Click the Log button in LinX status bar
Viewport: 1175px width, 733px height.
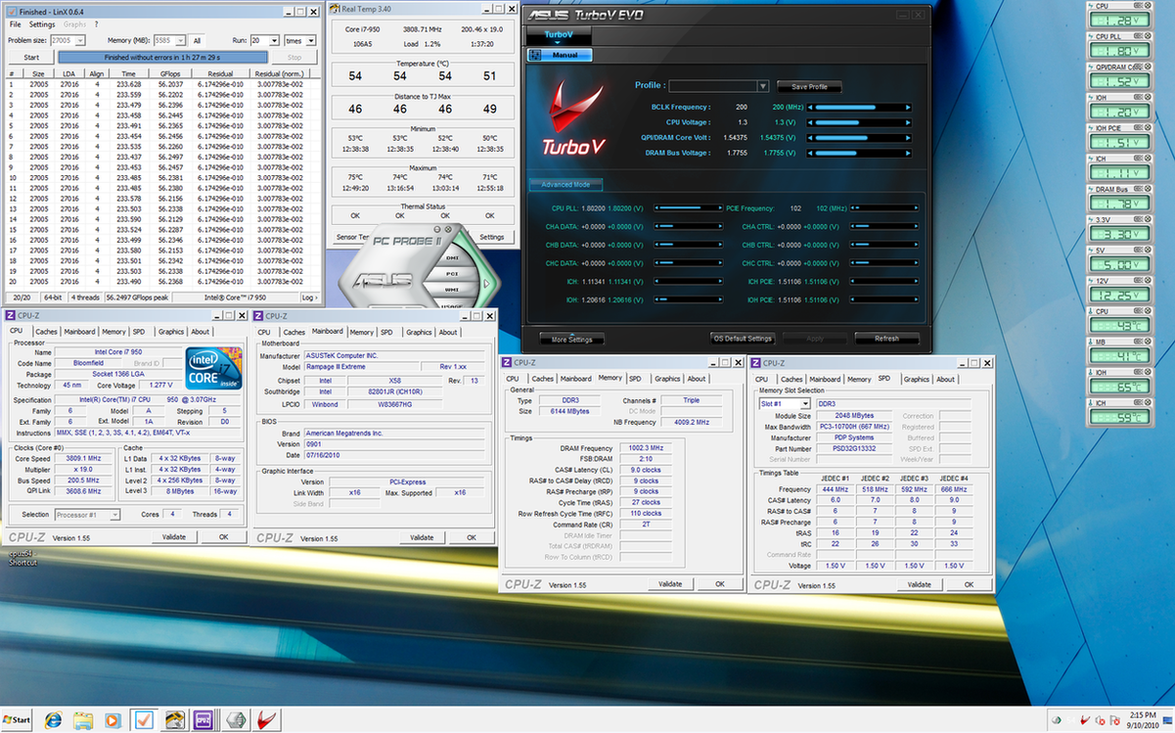click(x=309, y=297)
